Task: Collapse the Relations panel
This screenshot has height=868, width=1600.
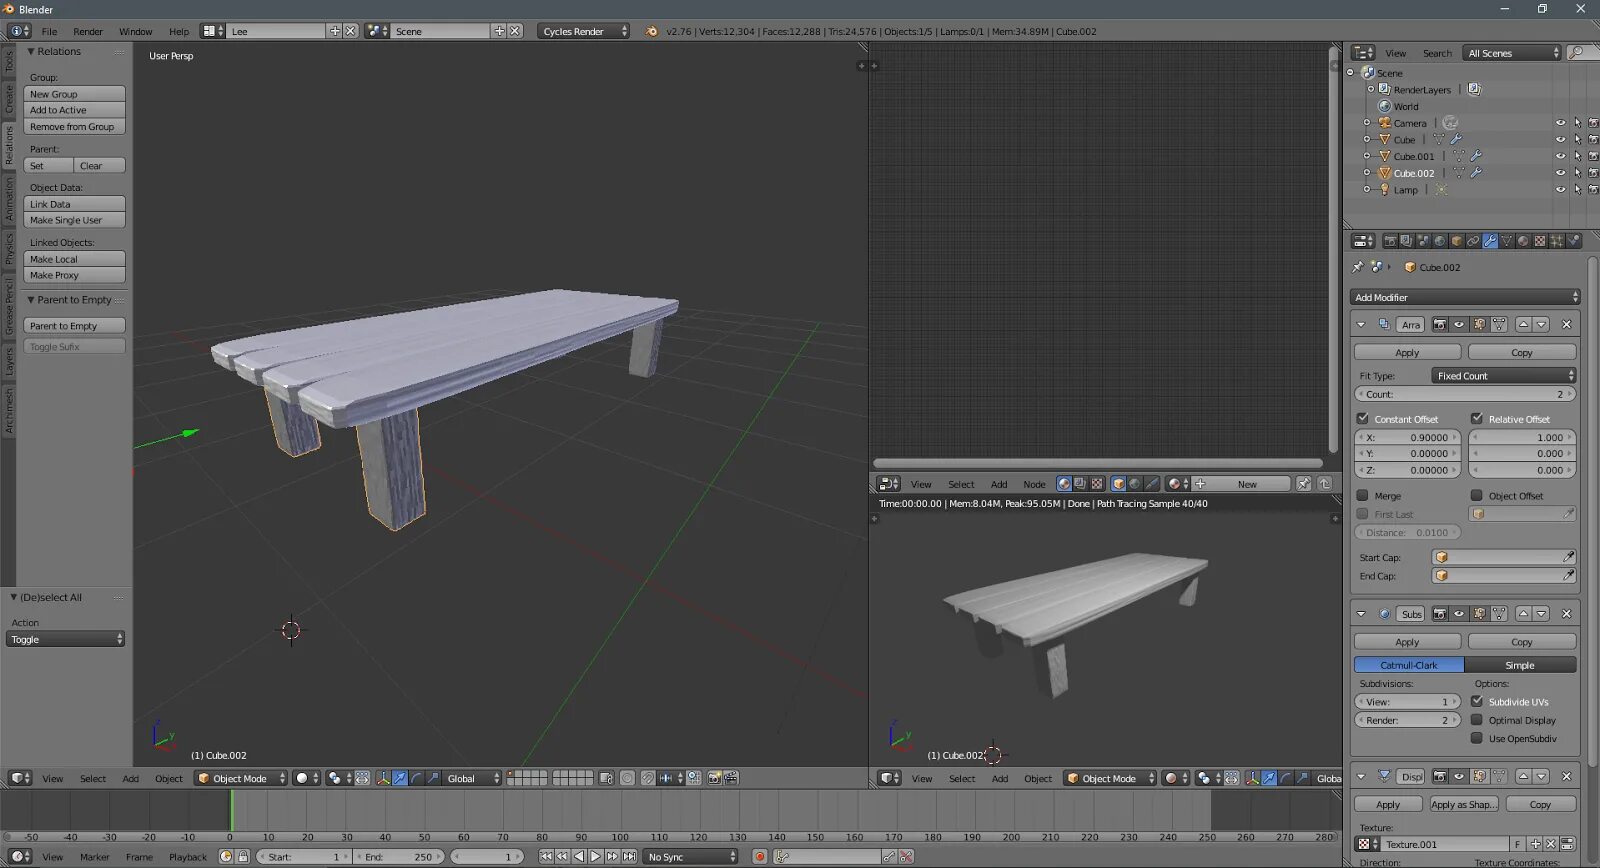Action: pyautogui.click(x=31, y=51)
